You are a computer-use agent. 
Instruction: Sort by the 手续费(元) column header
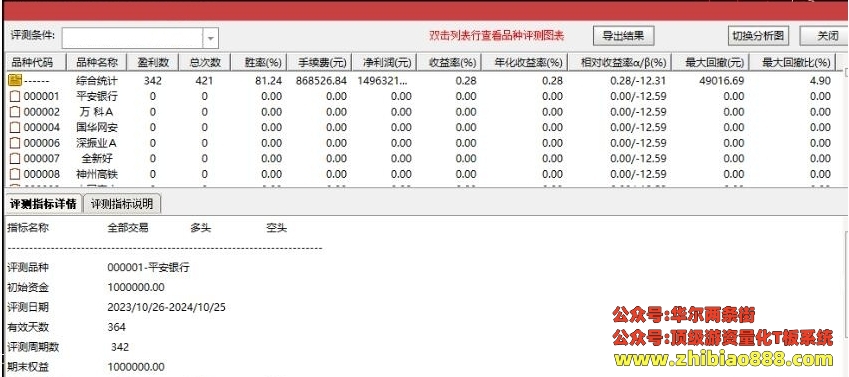click(x=319, y=63)
